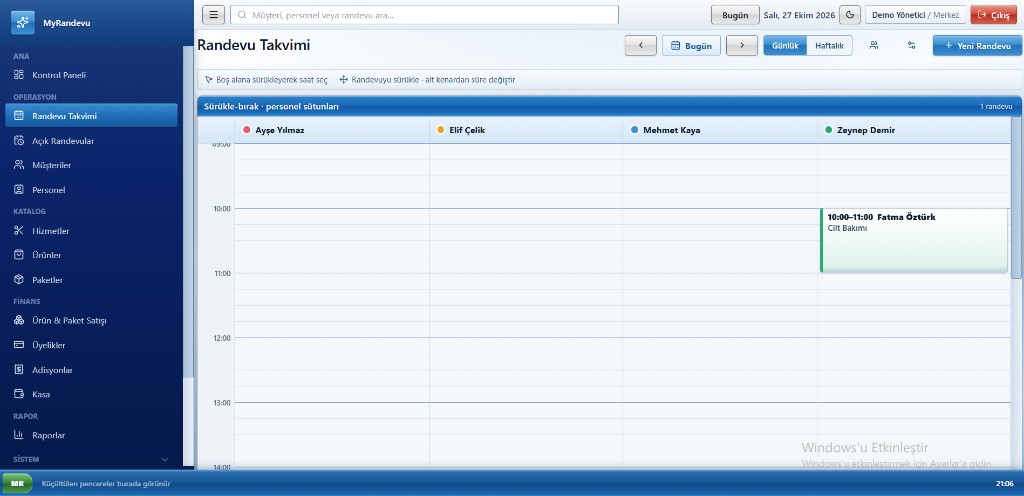Select Randevu Takvimi in the sidebar

click(91, 116)
